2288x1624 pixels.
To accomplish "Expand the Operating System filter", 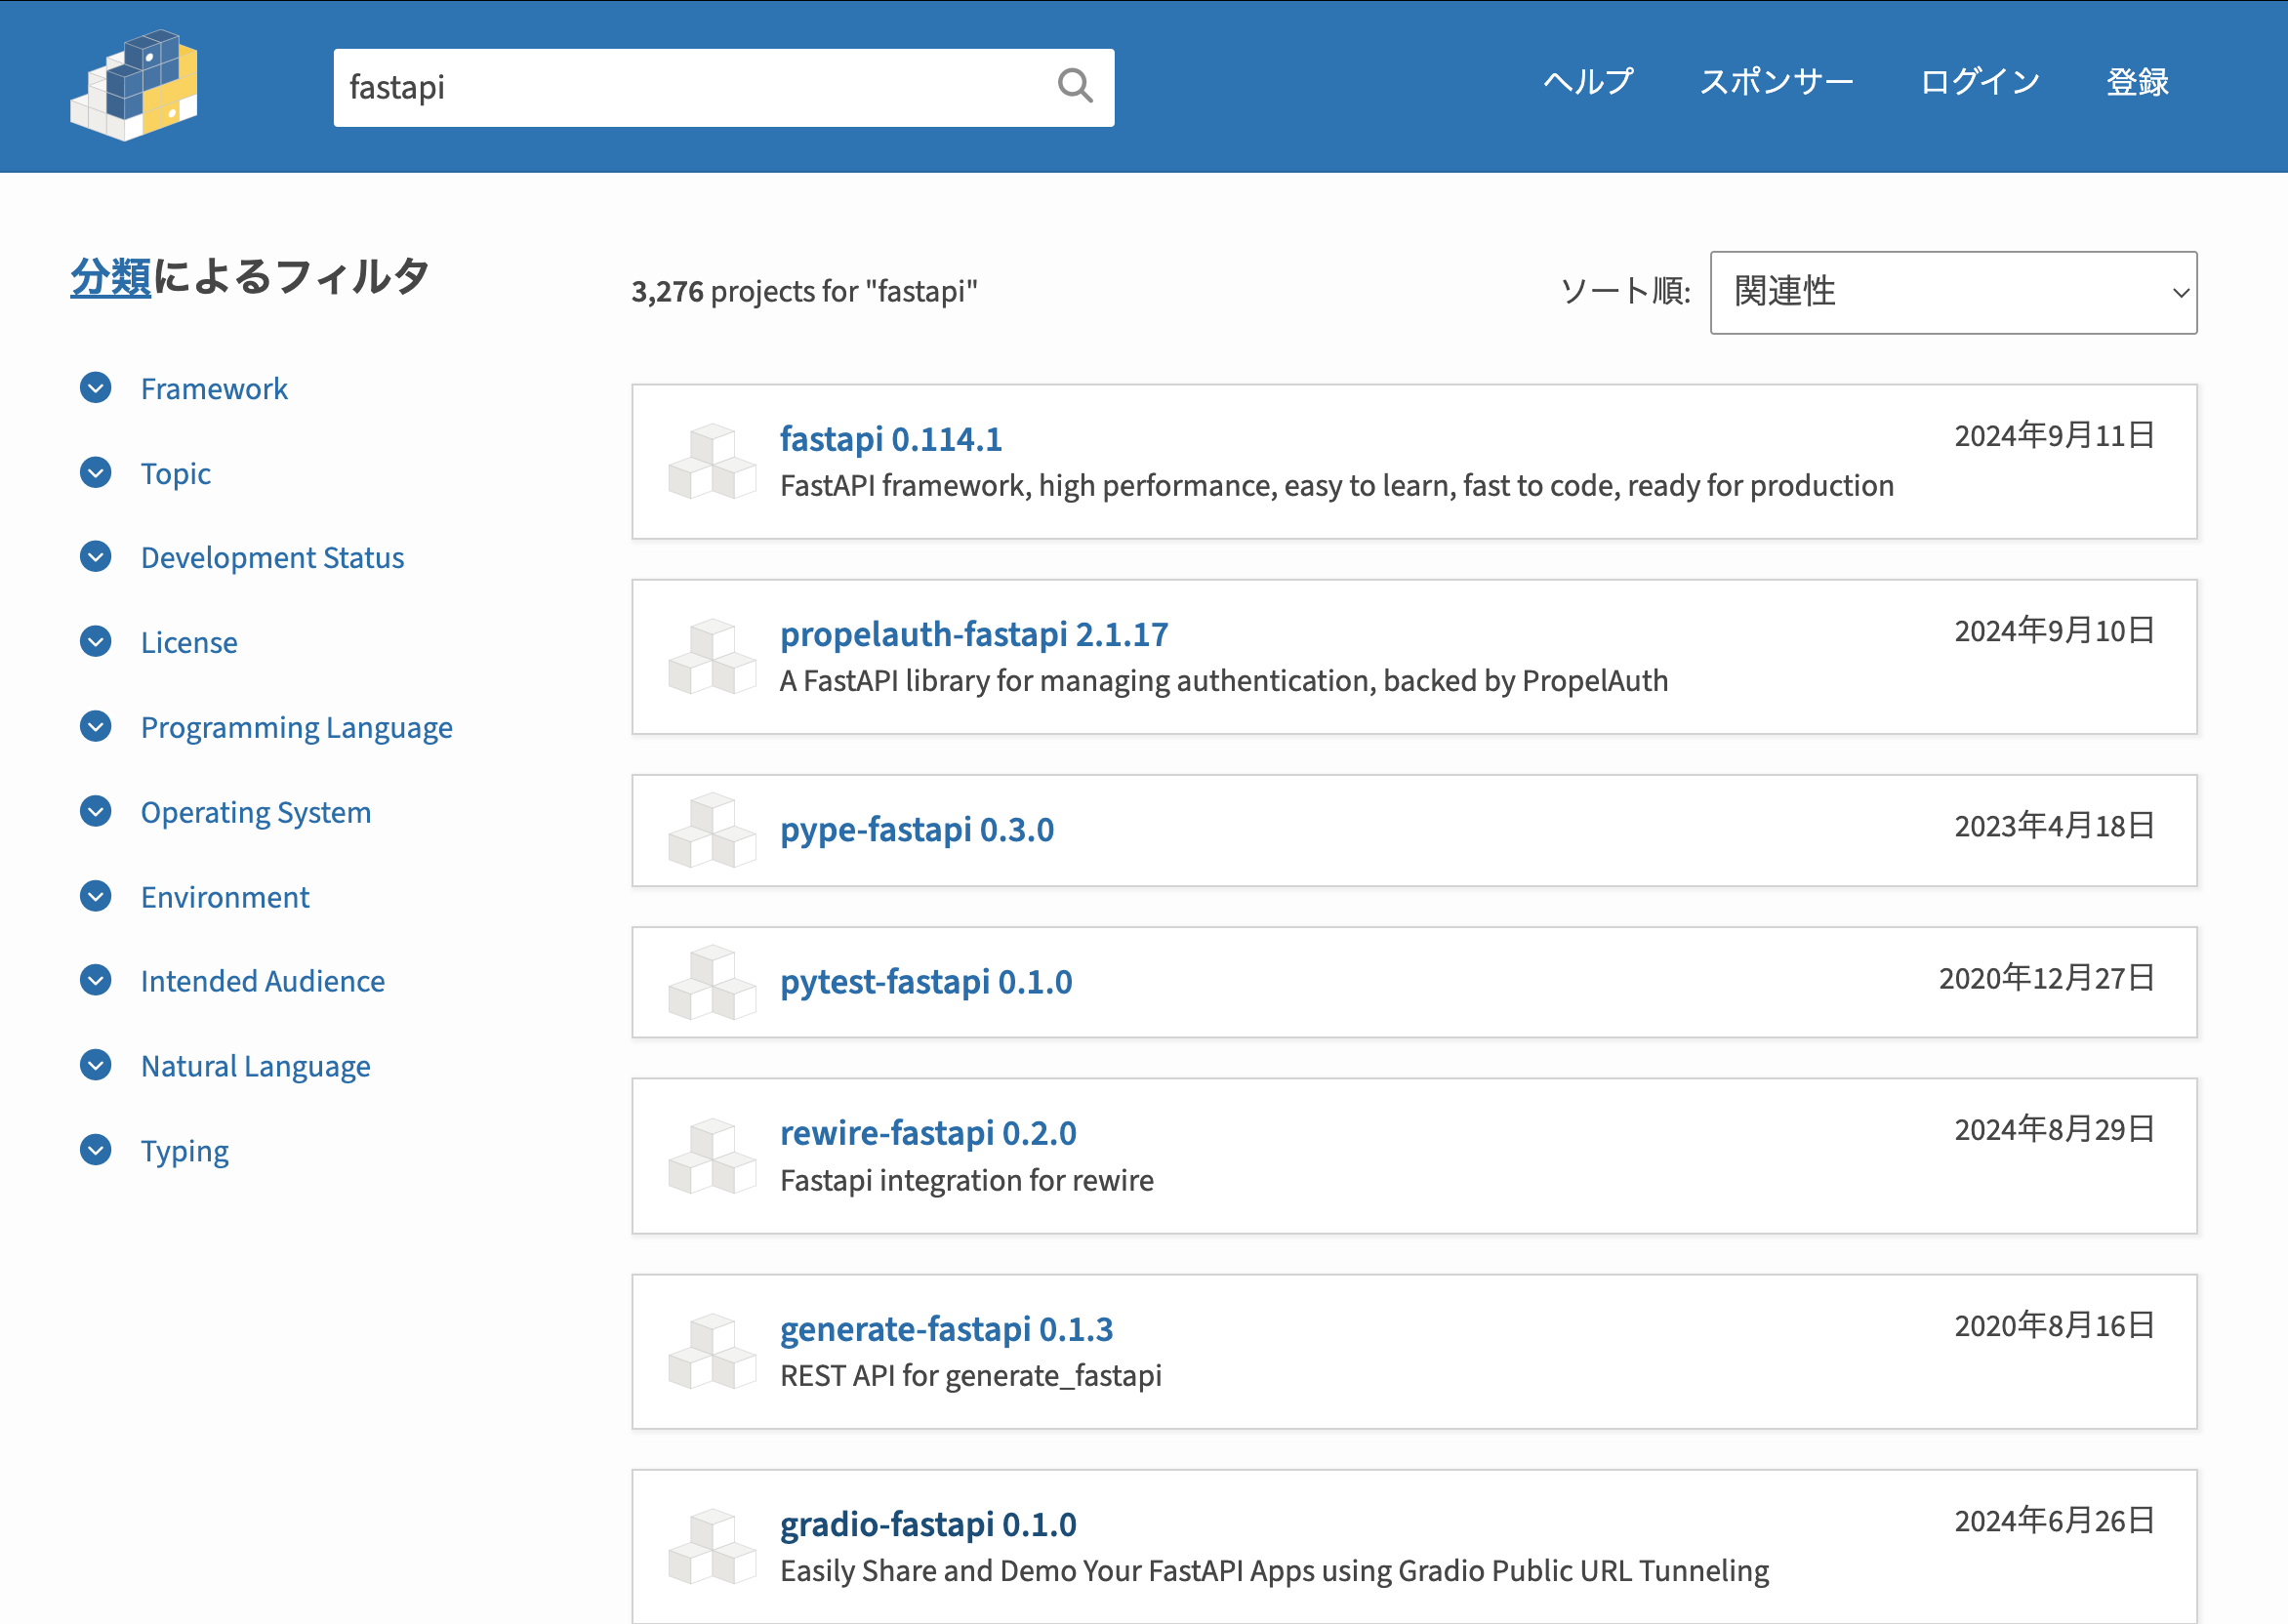I will tap(255, 812).
